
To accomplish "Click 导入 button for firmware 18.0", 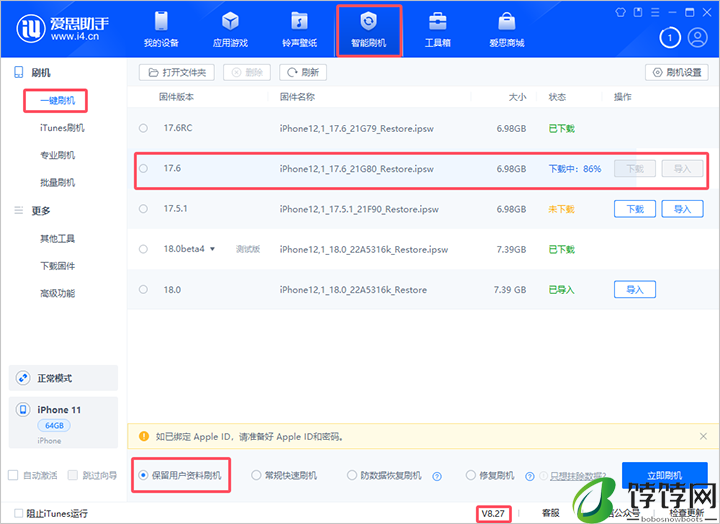I will (x=635, y=289).
